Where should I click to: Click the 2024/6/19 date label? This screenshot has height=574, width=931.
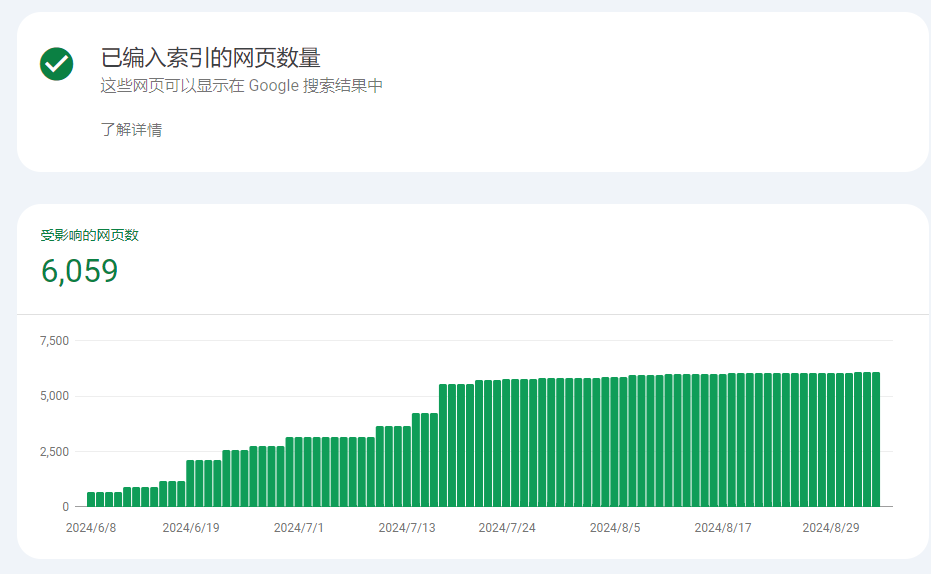click(191, 528)
